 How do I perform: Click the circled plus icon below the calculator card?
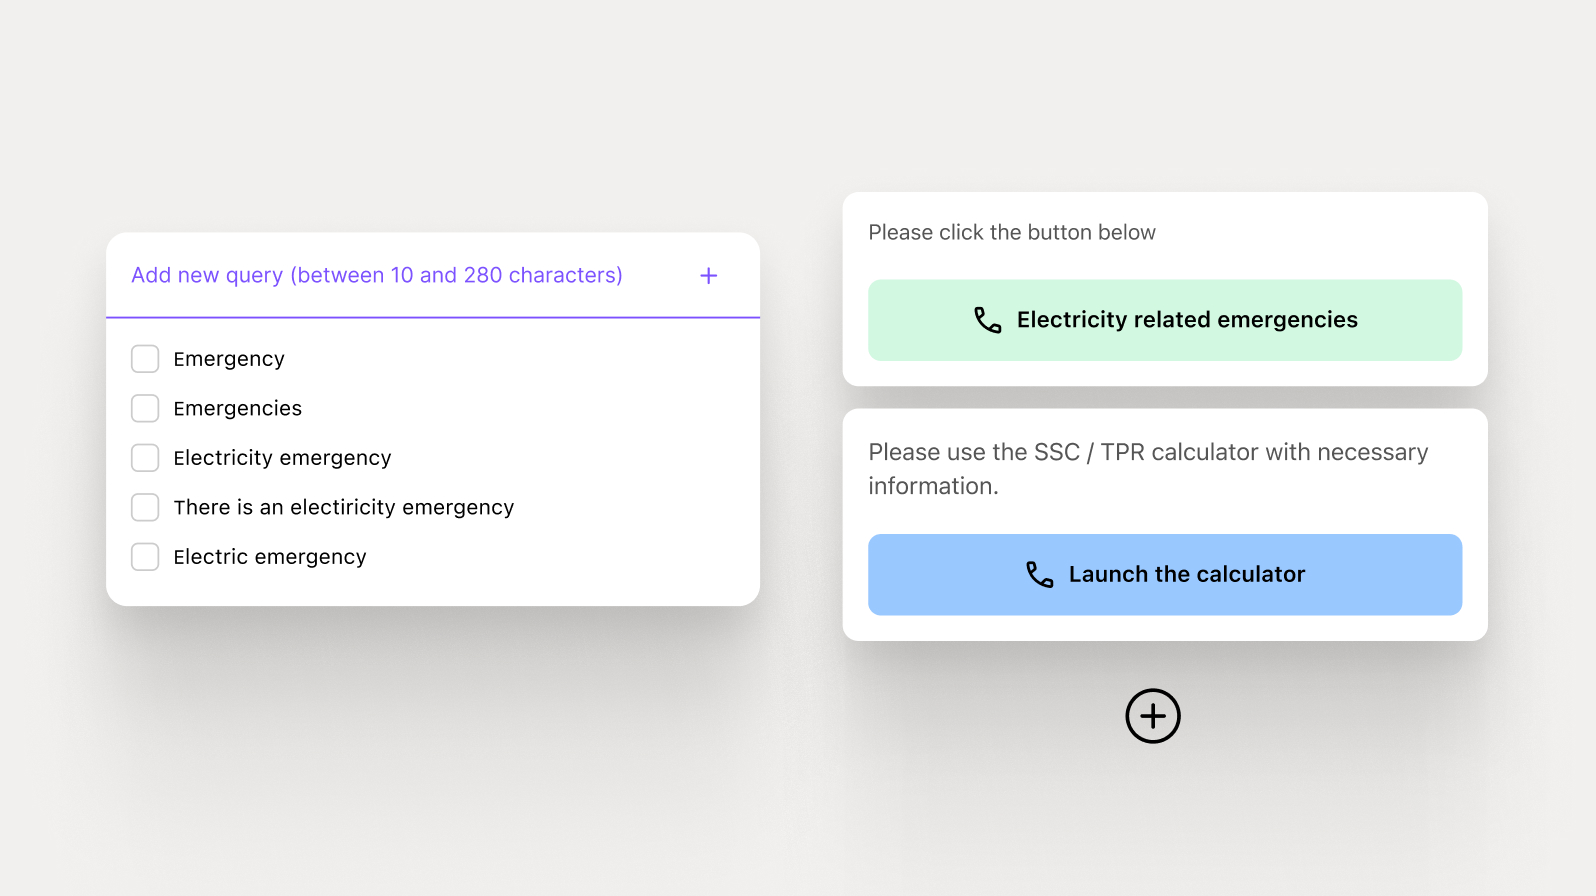point(1153,716)
